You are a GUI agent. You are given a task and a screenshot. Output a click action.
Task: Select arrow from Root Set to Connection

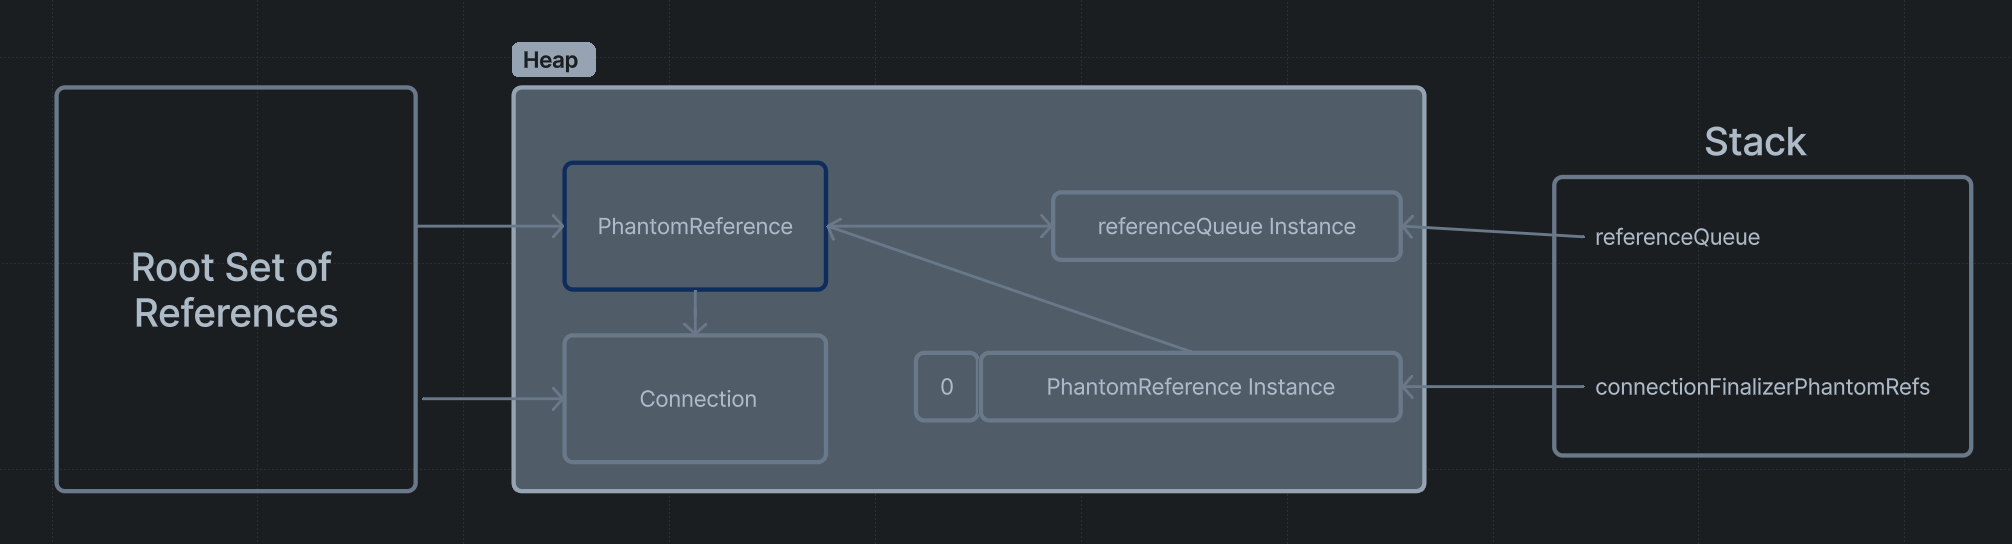[490, 399]
